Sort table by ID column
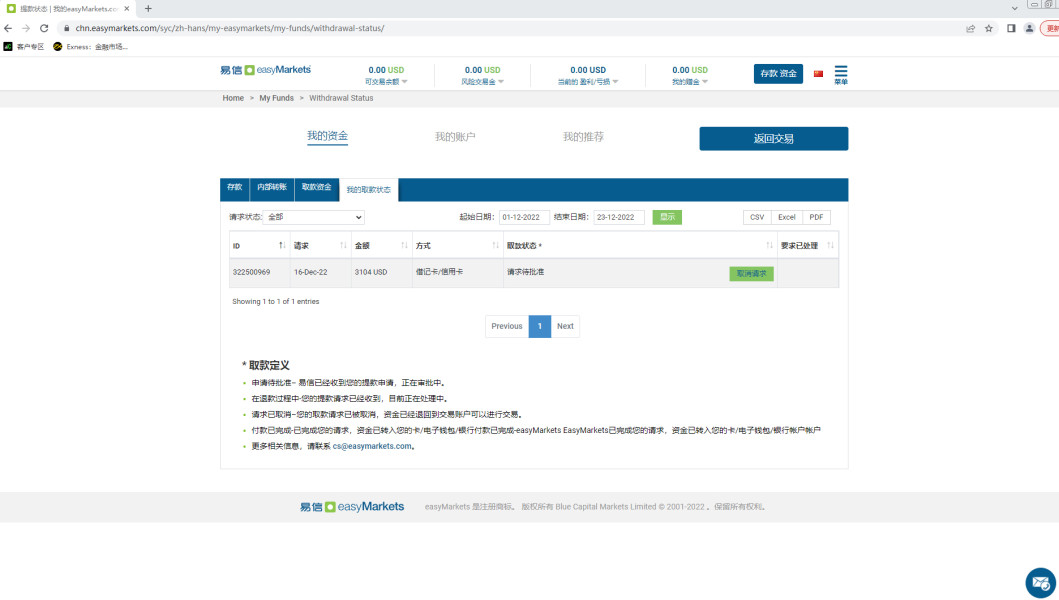This screenshot has height=600, width=1059. pyautogui.click(x=259, y=245)
